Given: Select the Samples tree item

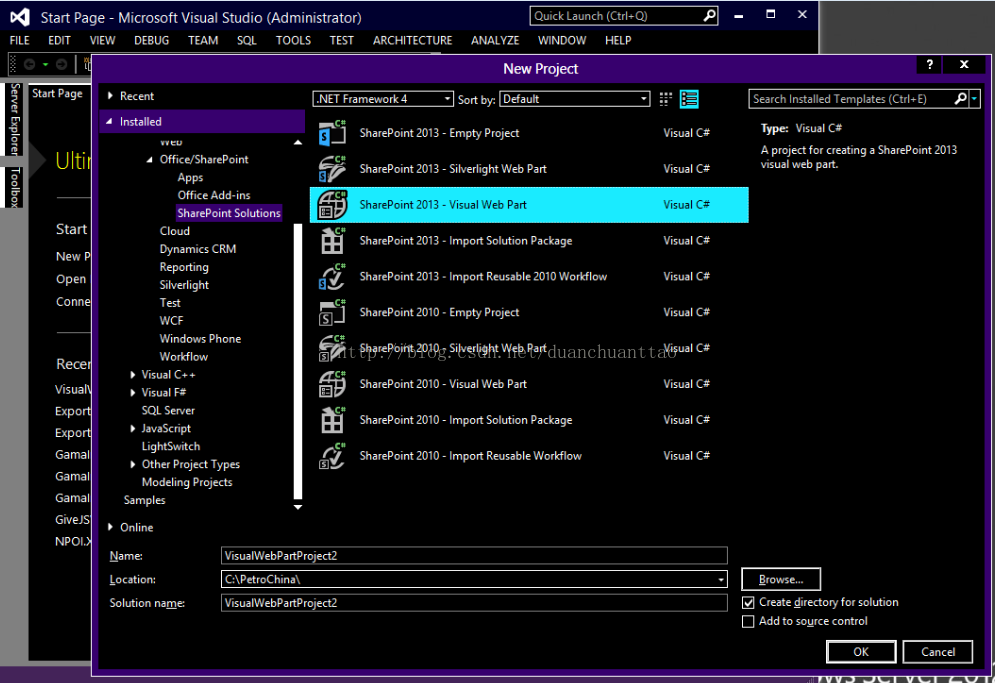Looking at the screenshot, I should coord(145,500).
